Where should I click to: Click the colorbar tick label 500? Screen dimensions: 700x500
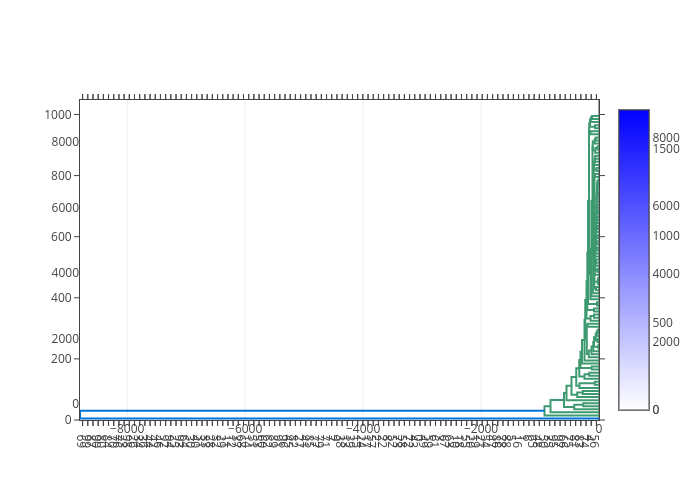[x=662, y=323]
